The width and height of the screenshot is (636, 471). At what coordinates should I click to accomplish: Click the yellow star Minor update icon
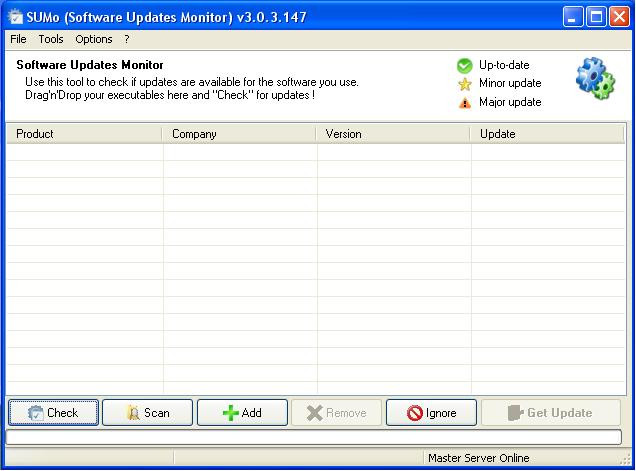(x=464, y=84)
